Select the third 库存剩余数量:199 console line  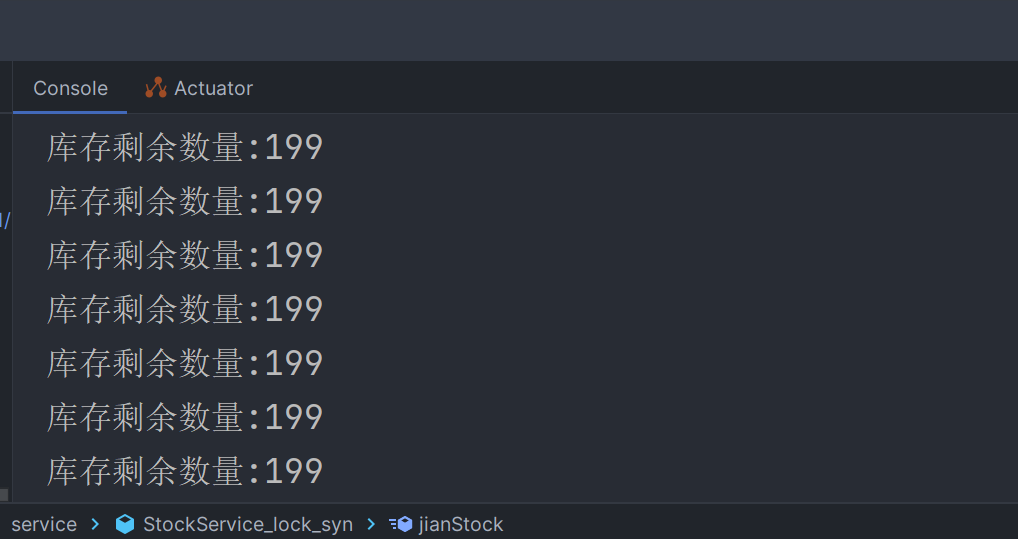coord(185,255)
